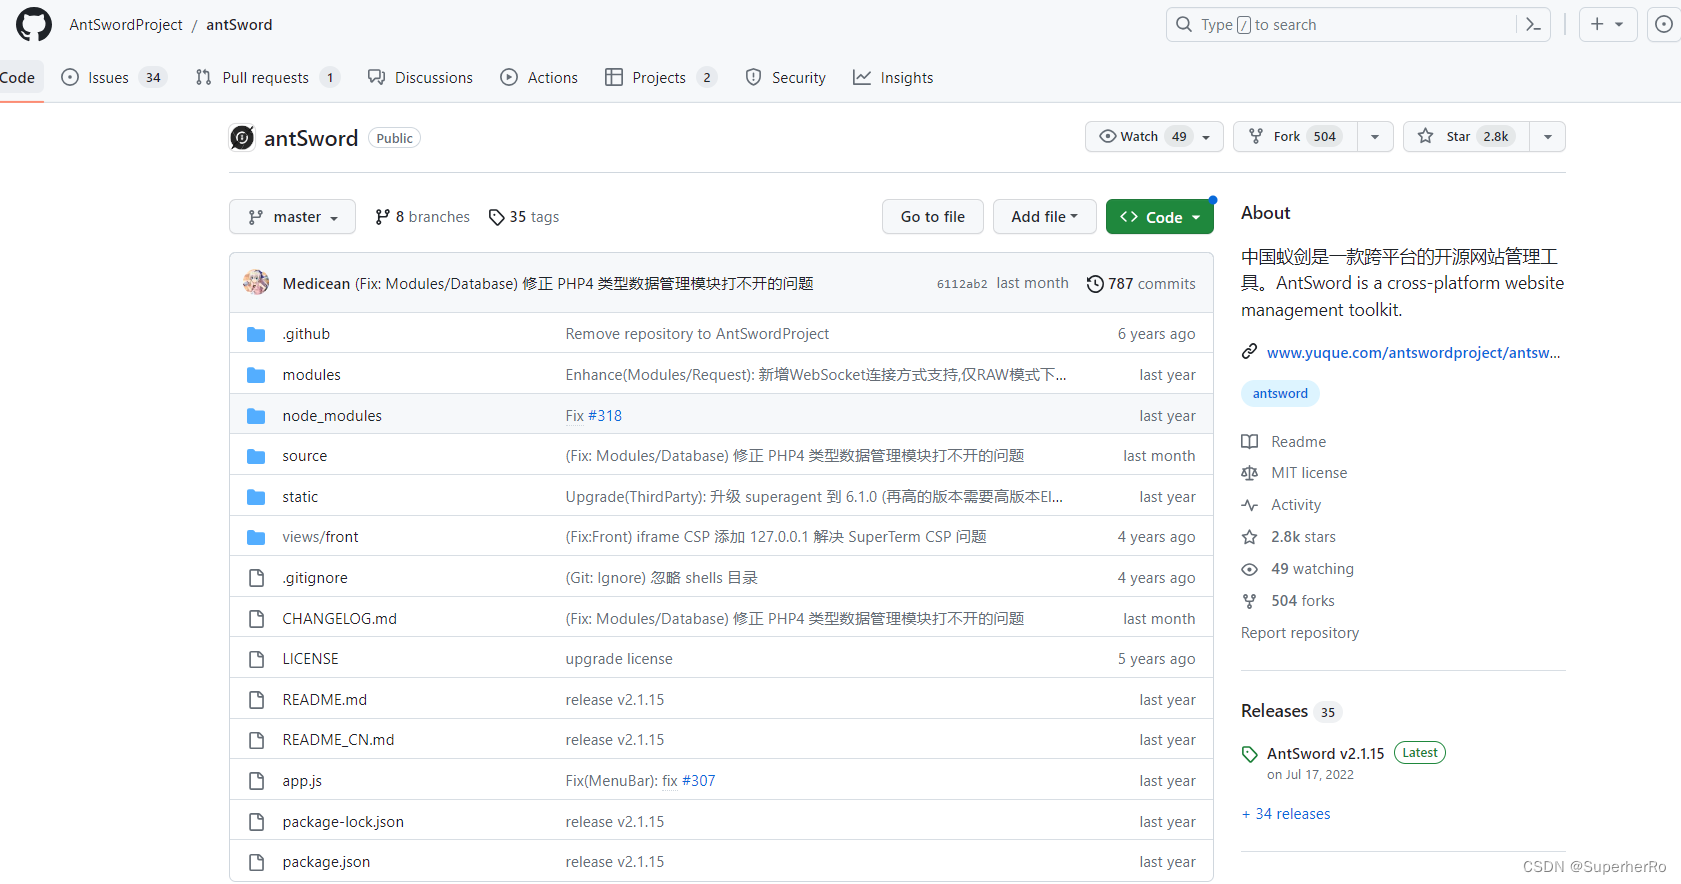1681x884 pixels.
Task: Click the tag icon beside AntSword v2.1.15 release
Action: pyautogui.click(x=1249, y=754)
